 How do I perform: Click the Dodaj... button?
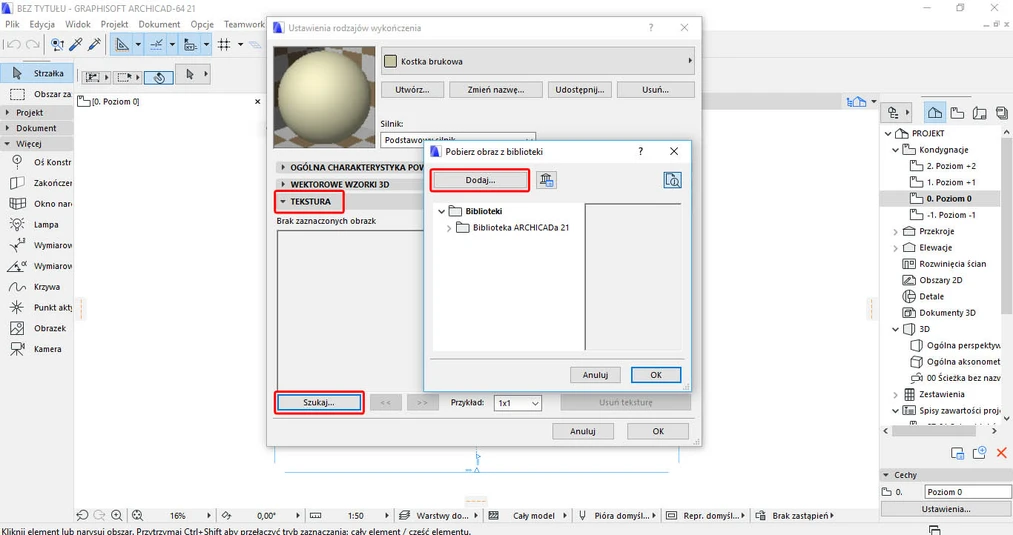point(480,180)
